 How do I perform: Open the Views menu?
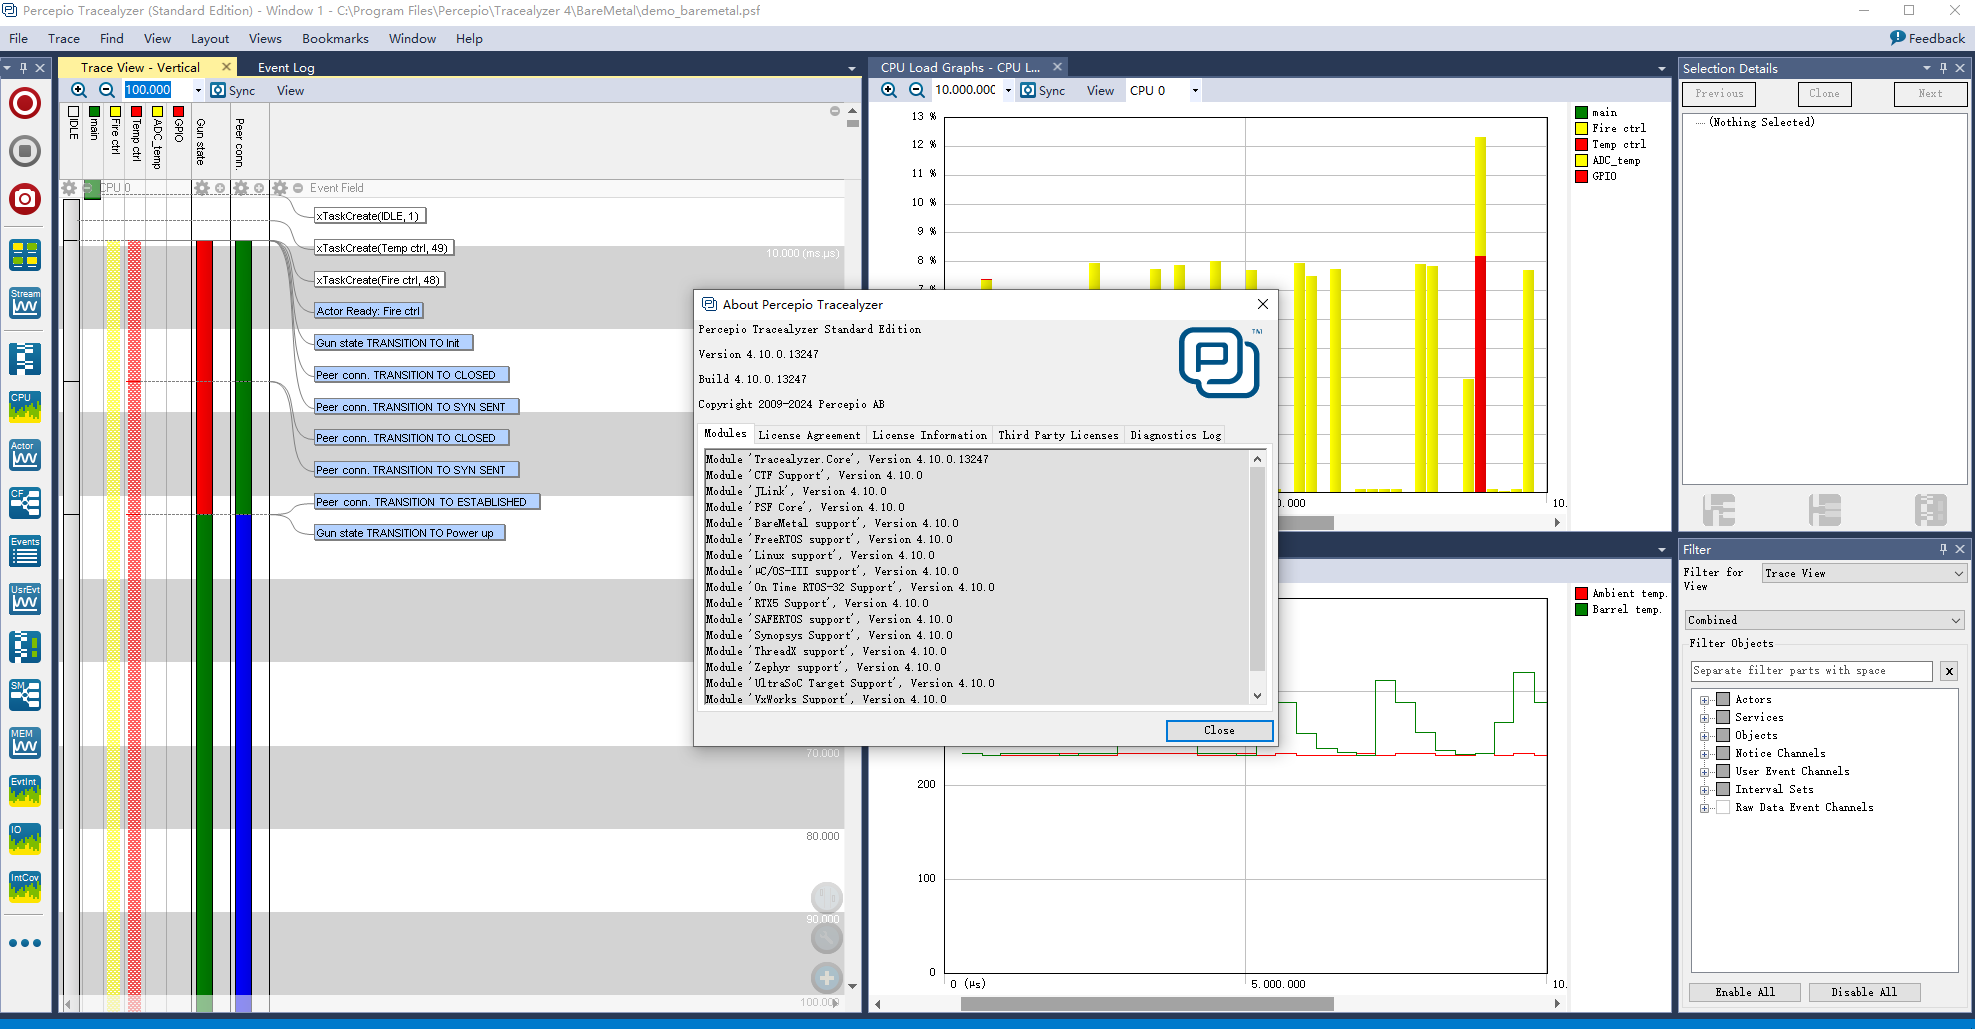tap(265, 38)
